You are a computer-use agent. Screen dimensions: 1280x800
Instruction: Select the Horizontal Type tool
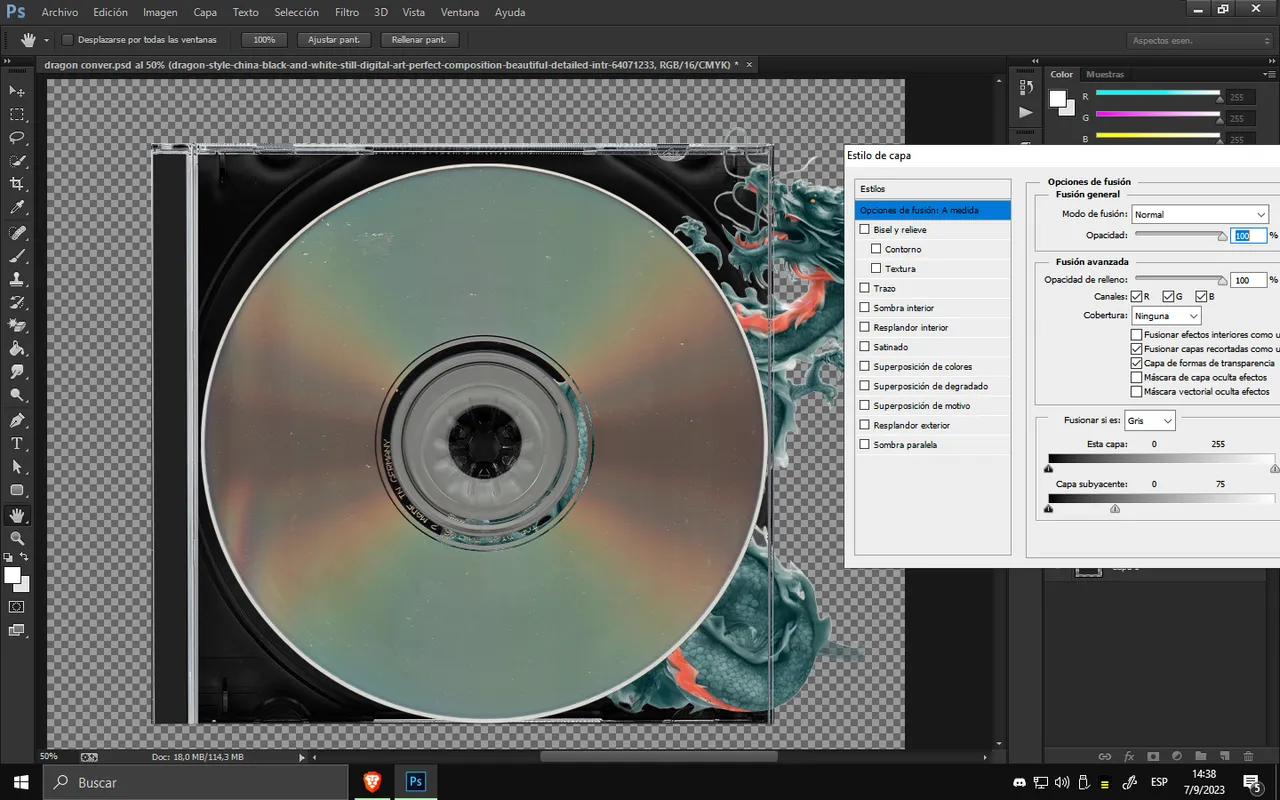click(17, 443)
